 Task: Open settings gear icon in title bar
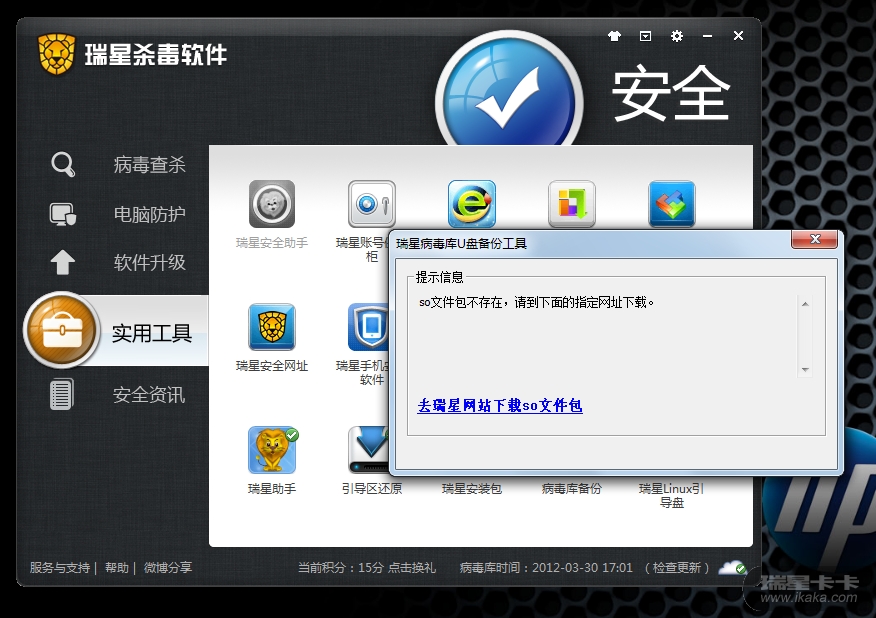point(677,36)
